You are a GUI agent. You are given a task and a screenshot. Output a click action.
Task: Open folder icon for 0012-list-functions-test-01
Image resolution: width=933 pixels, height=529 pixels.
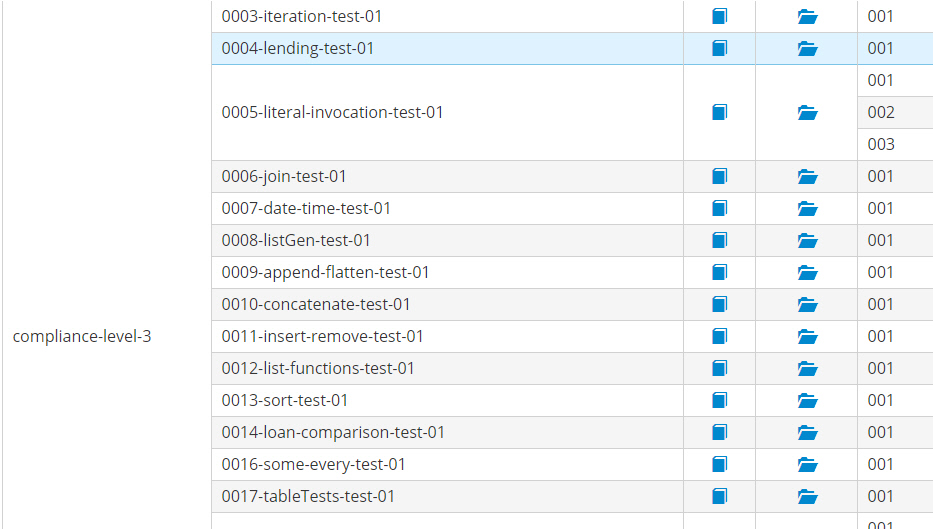807,368
